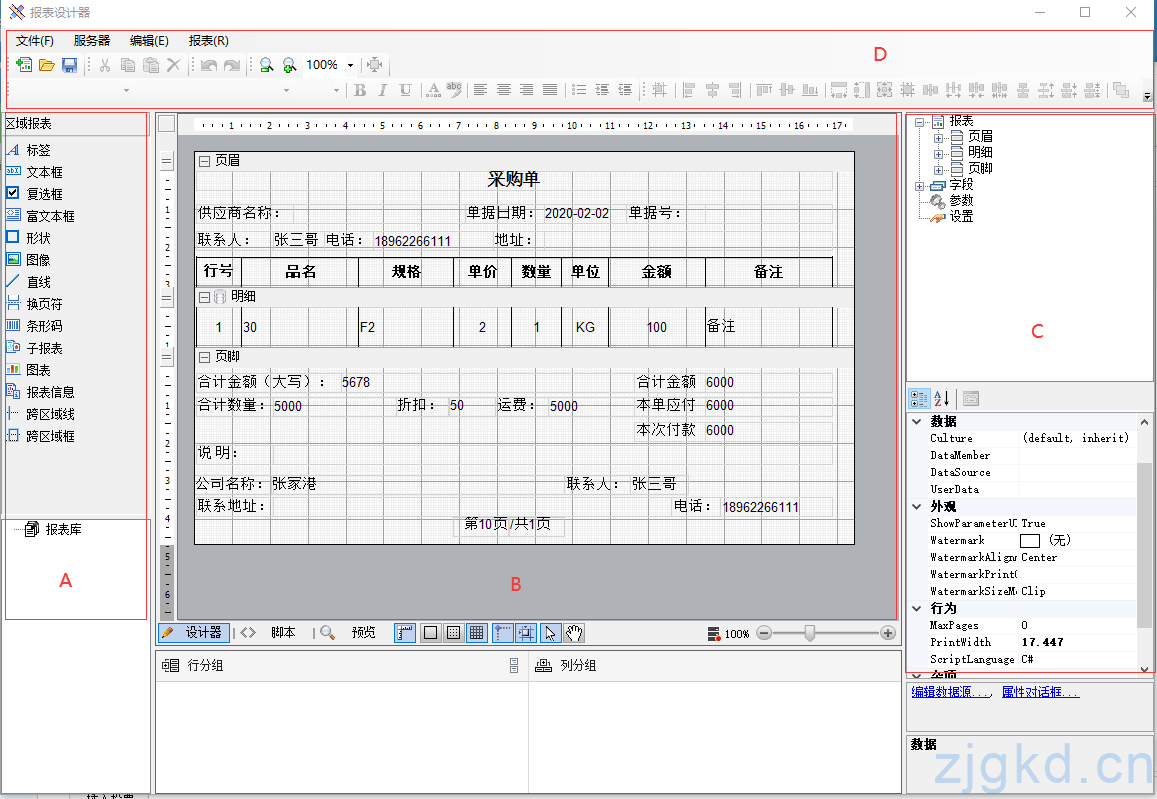Click the Italic formatting icon
The width and height of the screenshot is (1157, 799).
click(382, 90)
